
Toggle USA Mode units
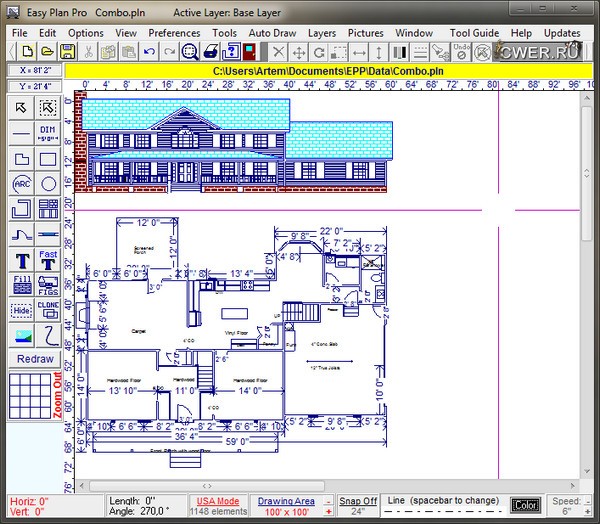pyautogui.click(x=217, y=500)
